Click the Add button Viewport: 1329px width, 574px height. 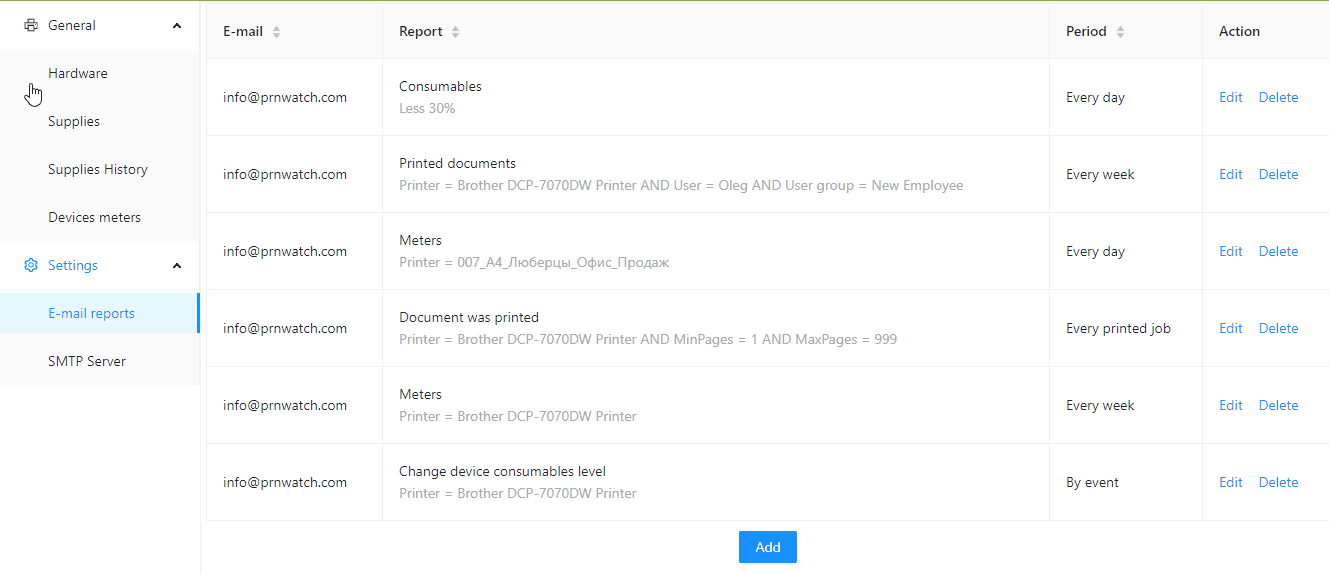click(x=768, y=547)
